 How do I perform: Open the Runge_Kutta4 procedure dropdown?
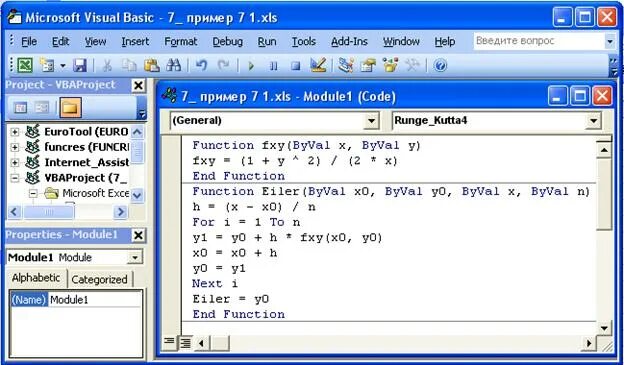[593, 121]
